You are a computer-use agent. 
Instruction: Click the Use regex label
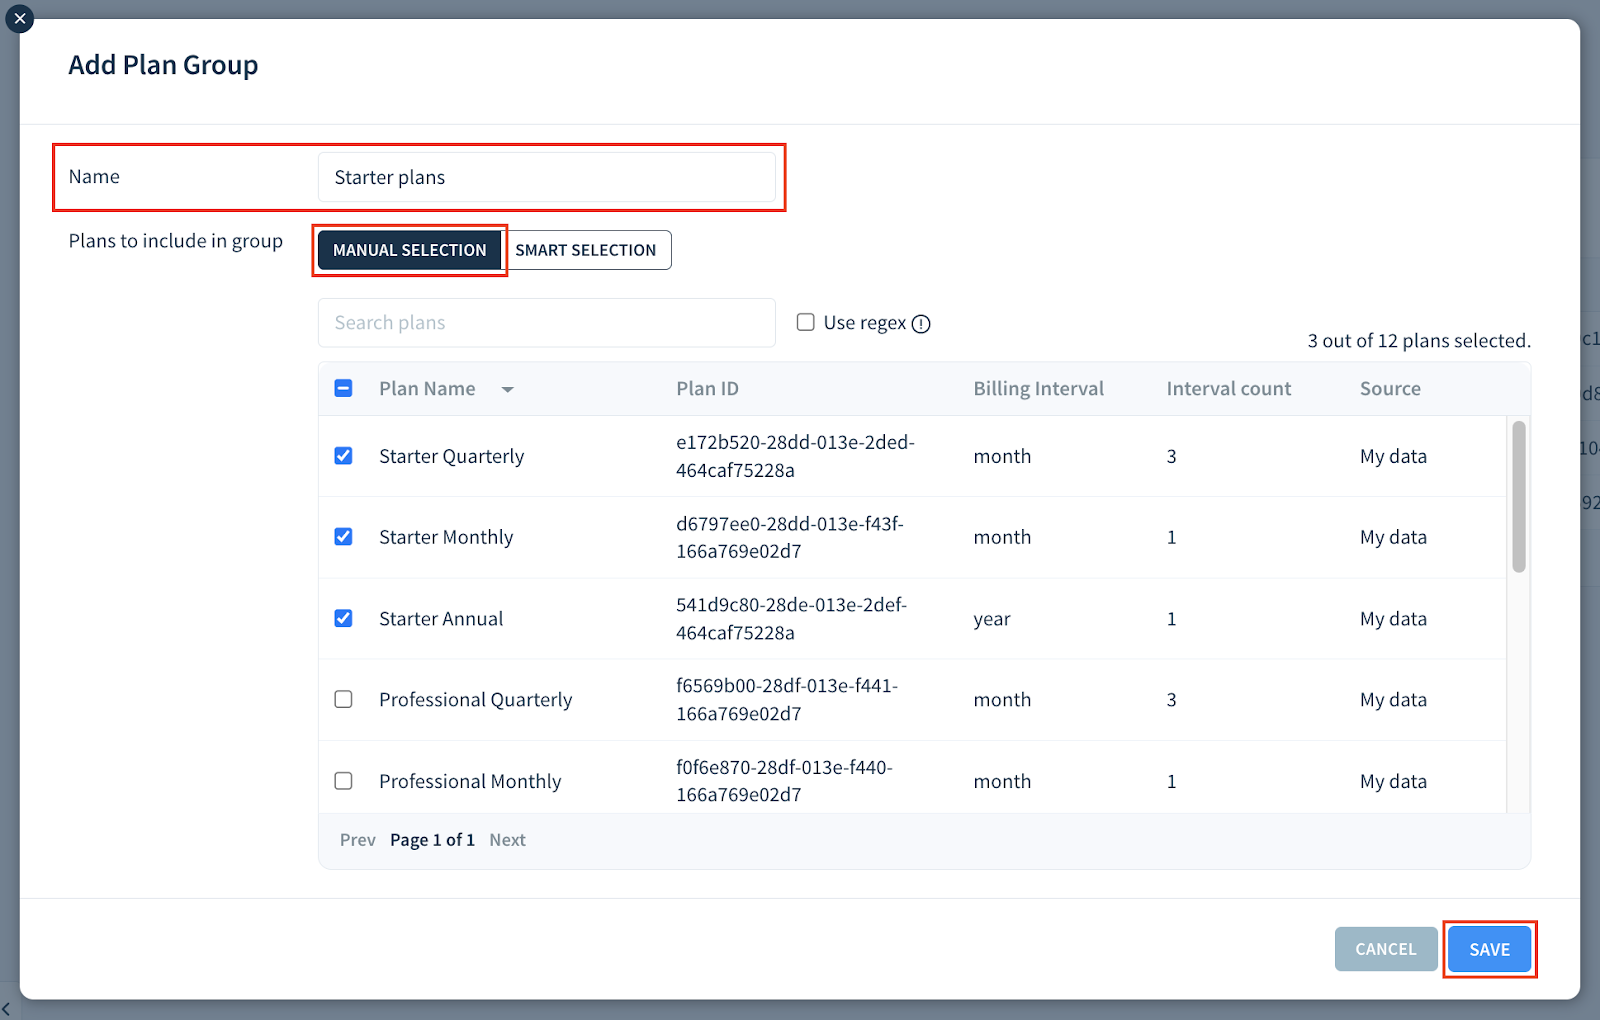click(x=865, y=323)
